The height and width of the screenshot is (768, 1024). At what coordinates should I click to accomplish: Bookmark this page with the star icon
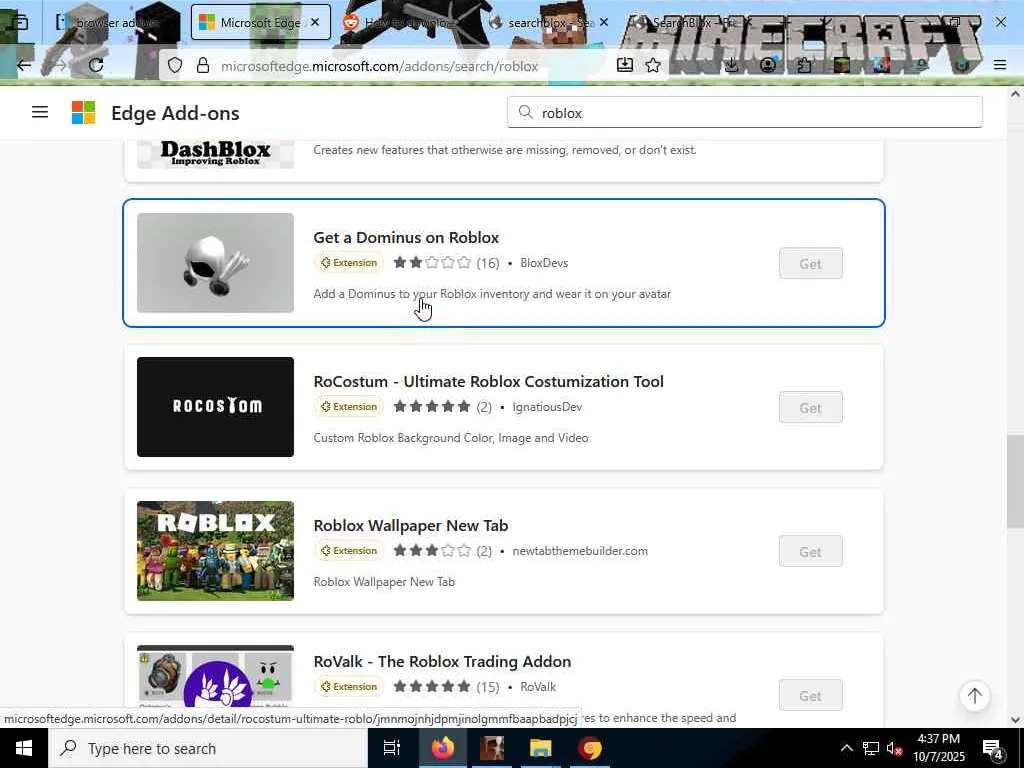point(653,65)
